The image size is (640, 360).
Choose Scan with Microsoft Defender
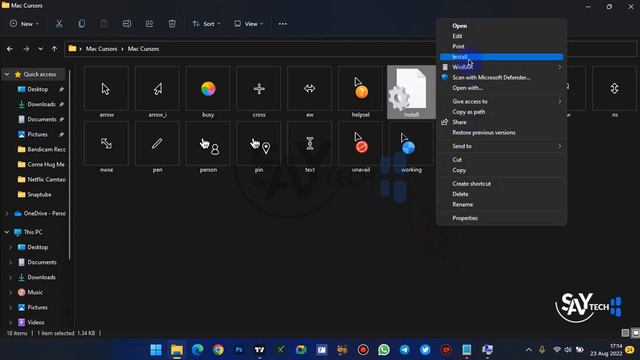pyautogui.click(x=502, y=77)
